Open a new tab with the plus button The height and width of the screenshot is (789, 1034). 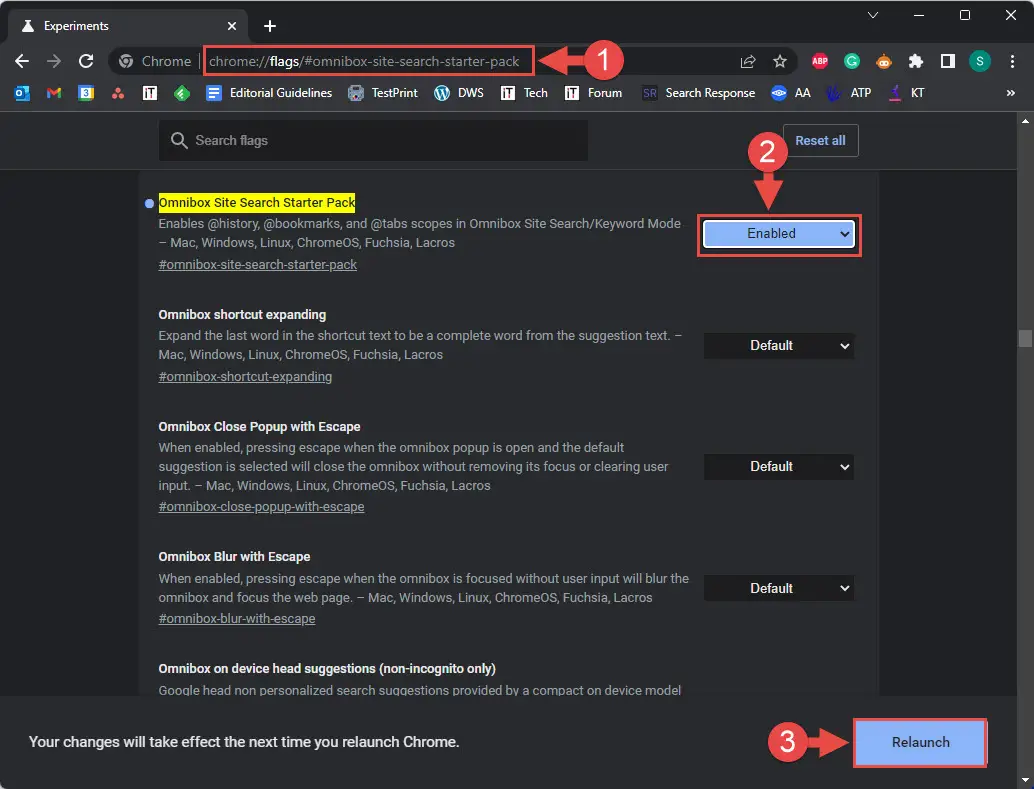[270, 26]
